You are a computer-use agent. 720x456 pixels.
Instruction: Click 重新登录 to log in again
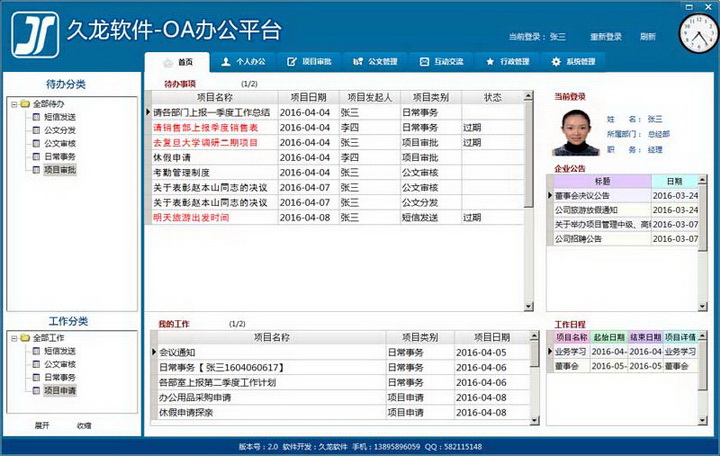606,37
